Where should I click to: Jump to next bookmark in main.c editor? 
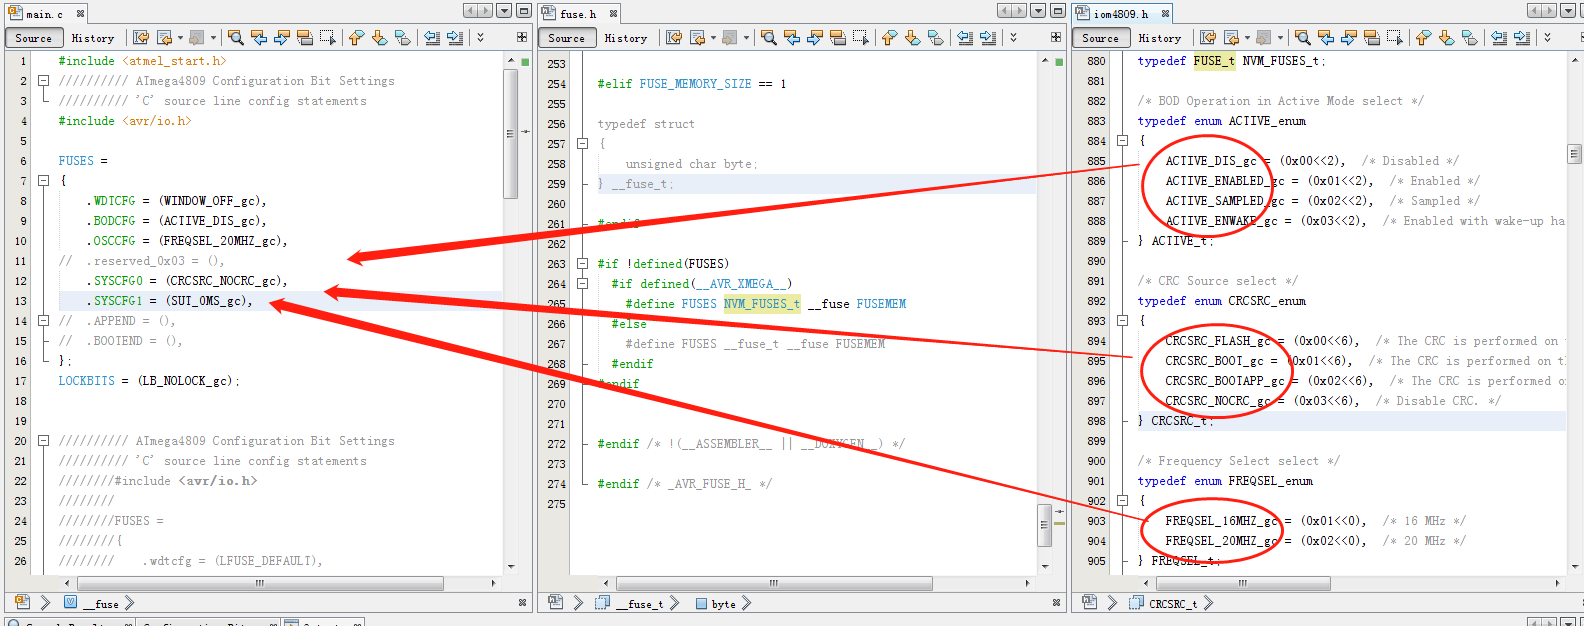point(379,37)
